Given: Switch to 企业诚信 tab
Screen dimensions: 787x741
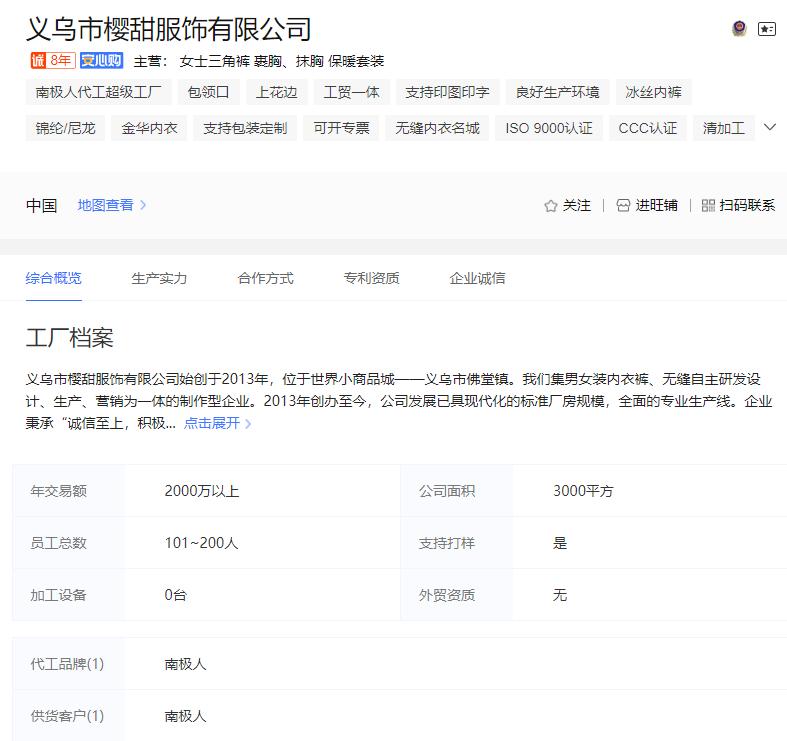Looking at the screenshot, I should 477,278.
